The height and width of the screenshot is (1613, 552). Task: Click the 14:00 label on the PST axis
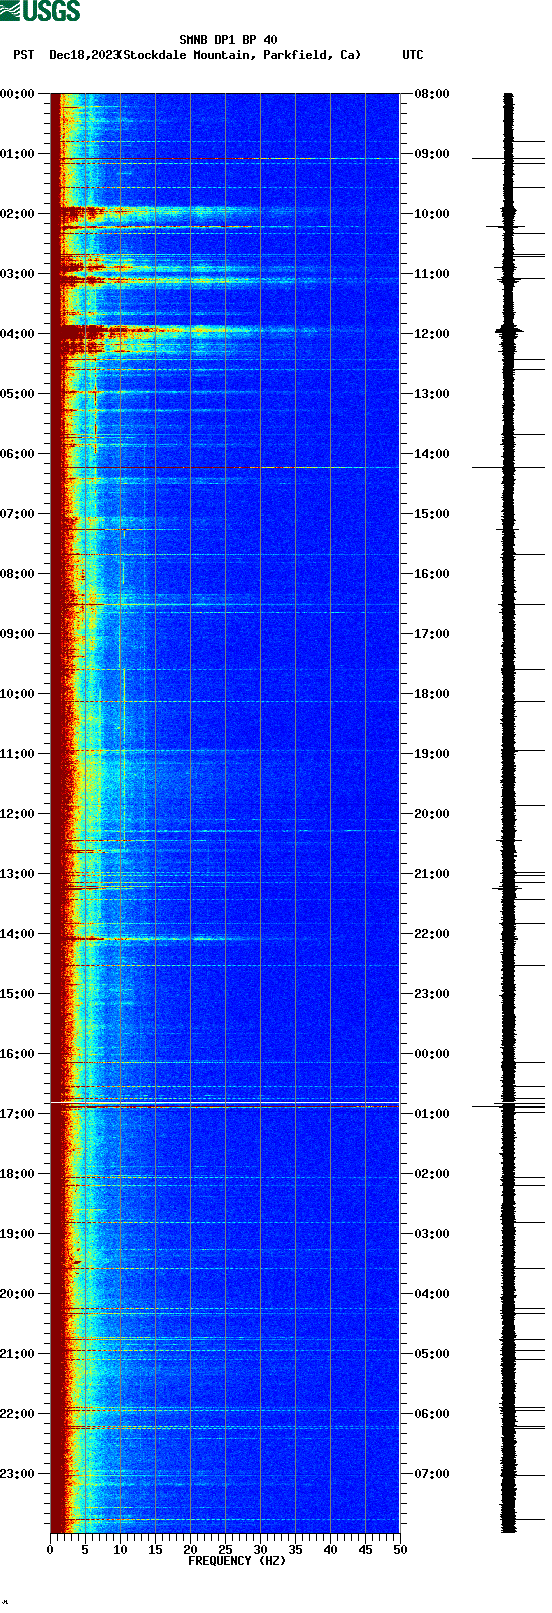pos(18,934)
